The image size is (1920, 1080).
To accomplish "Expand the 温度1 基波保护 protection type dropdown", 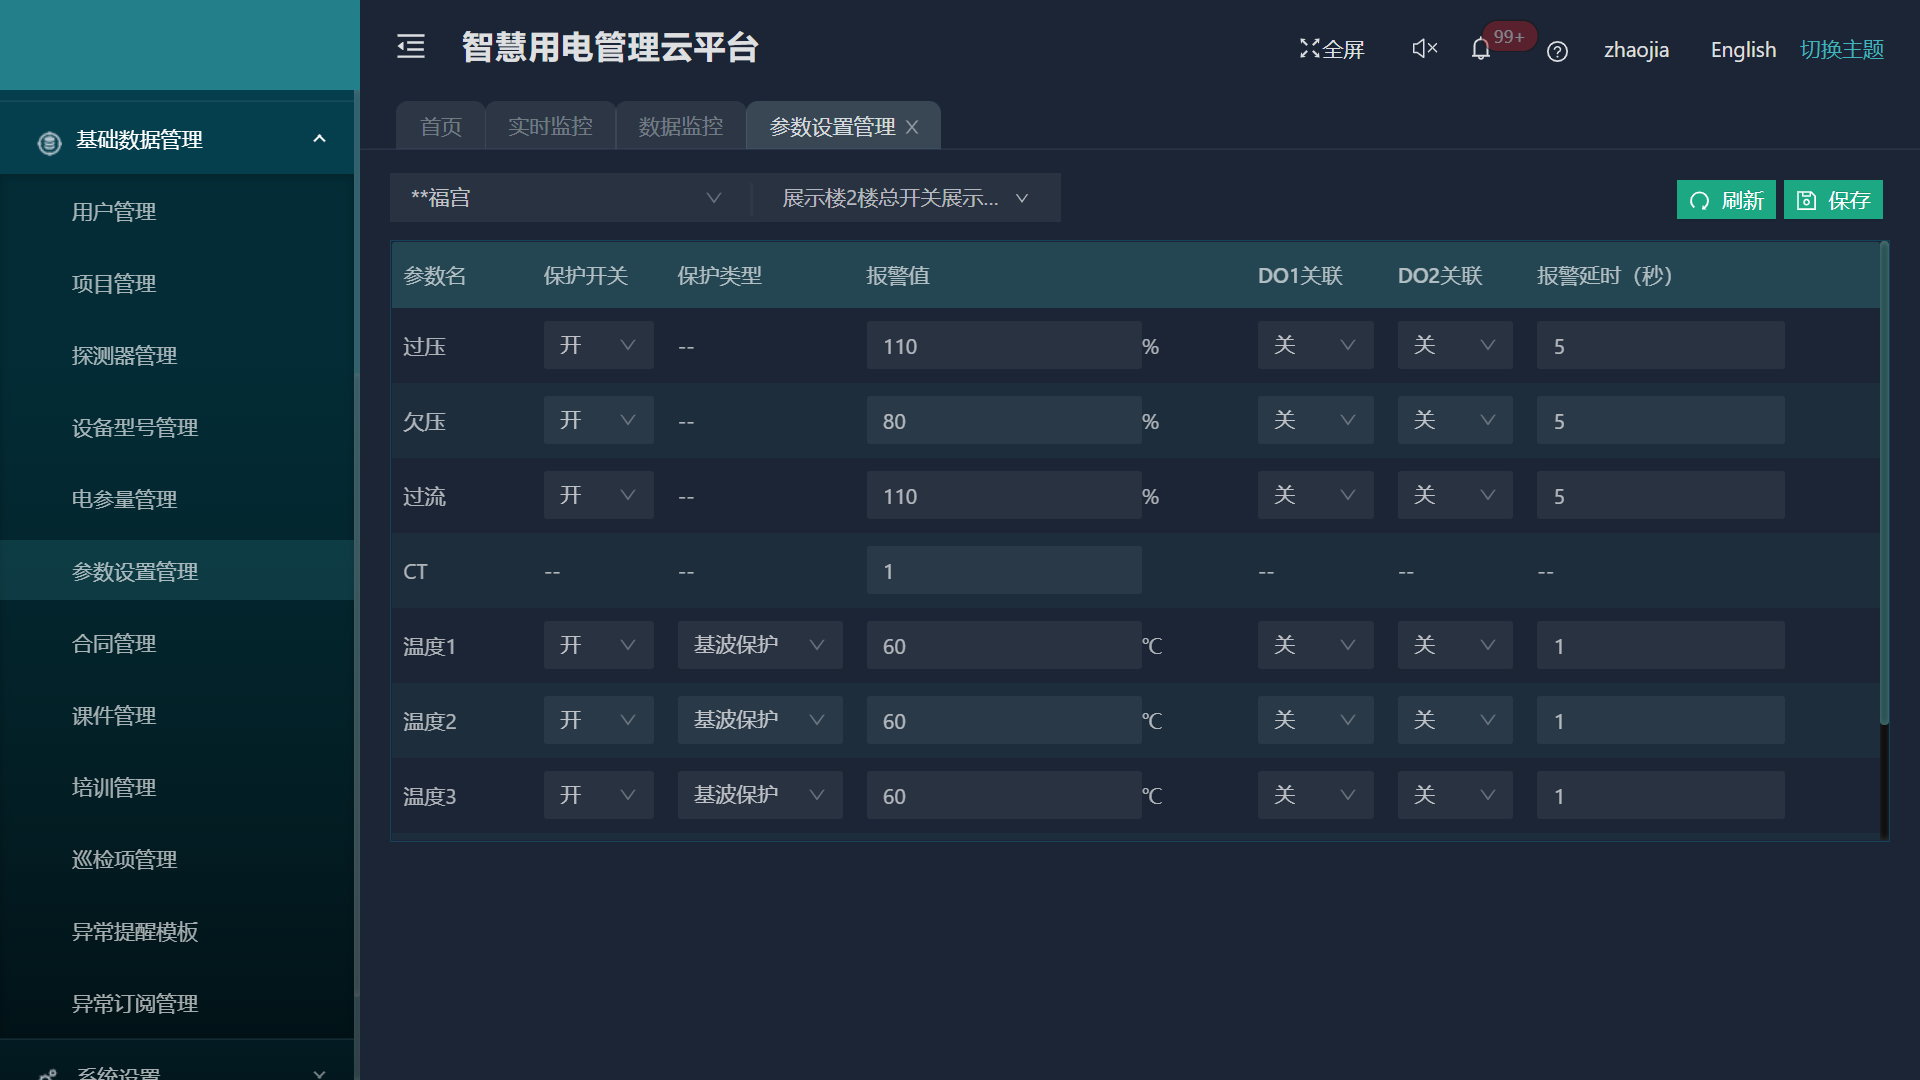I will [x=759, y=645].
